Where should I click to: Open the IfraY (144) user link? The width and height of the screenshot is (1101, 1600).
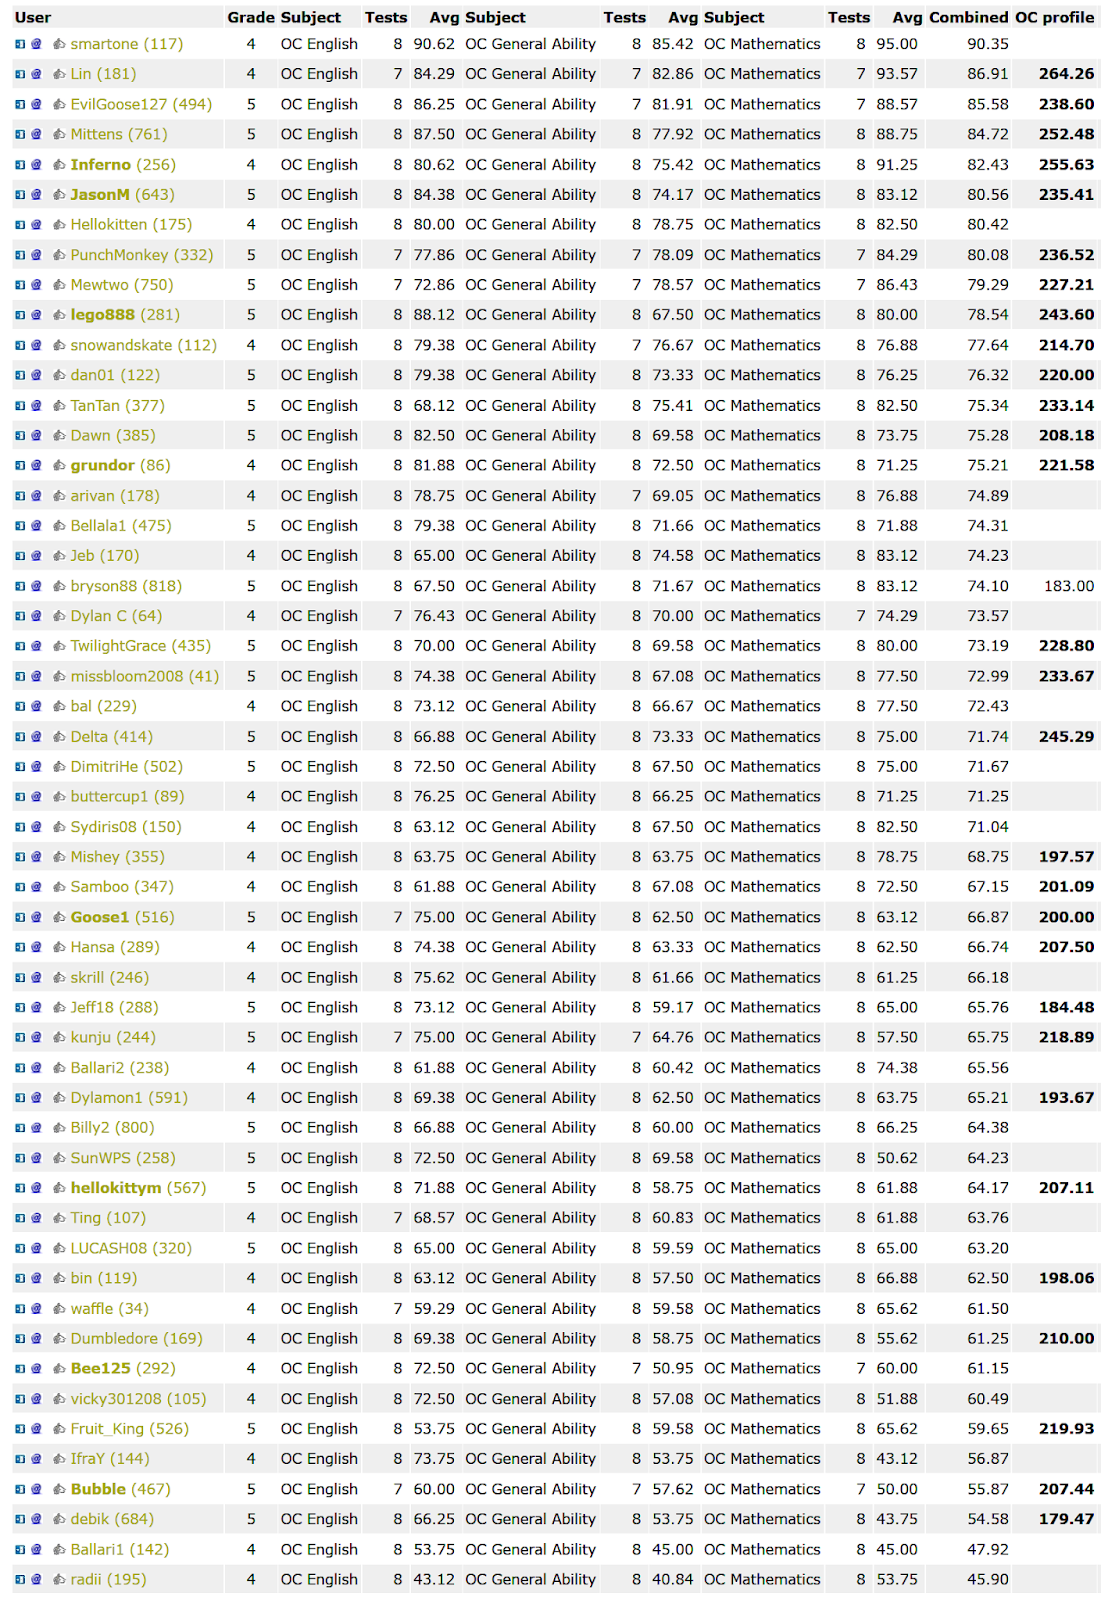pyautogui.click(x=110, y=1459)
